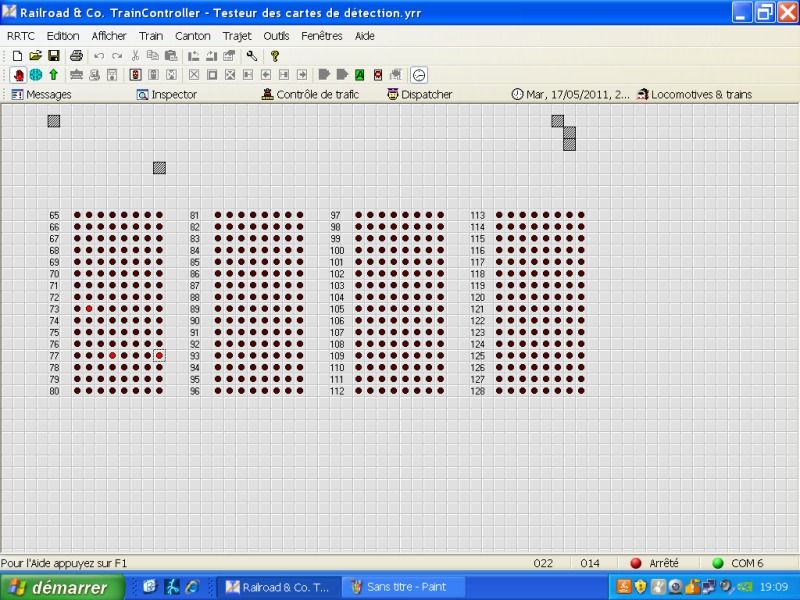Click the Paste clipboard icon

(171, 56)
